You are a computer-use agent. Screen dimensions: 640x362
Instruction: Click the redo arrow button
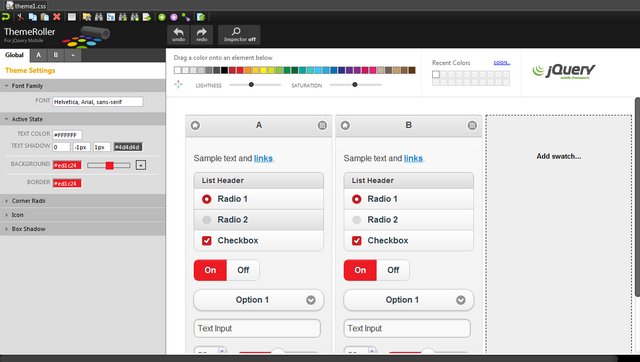202,35
